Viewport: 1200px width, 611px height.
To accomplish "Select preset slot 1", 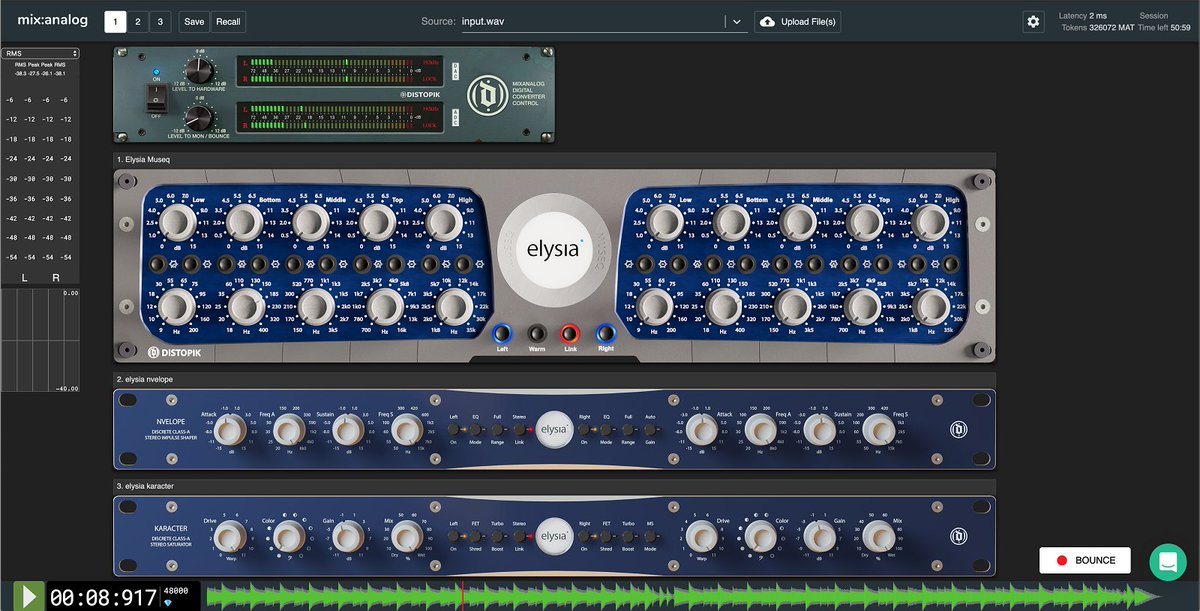I will coord(115,21).
